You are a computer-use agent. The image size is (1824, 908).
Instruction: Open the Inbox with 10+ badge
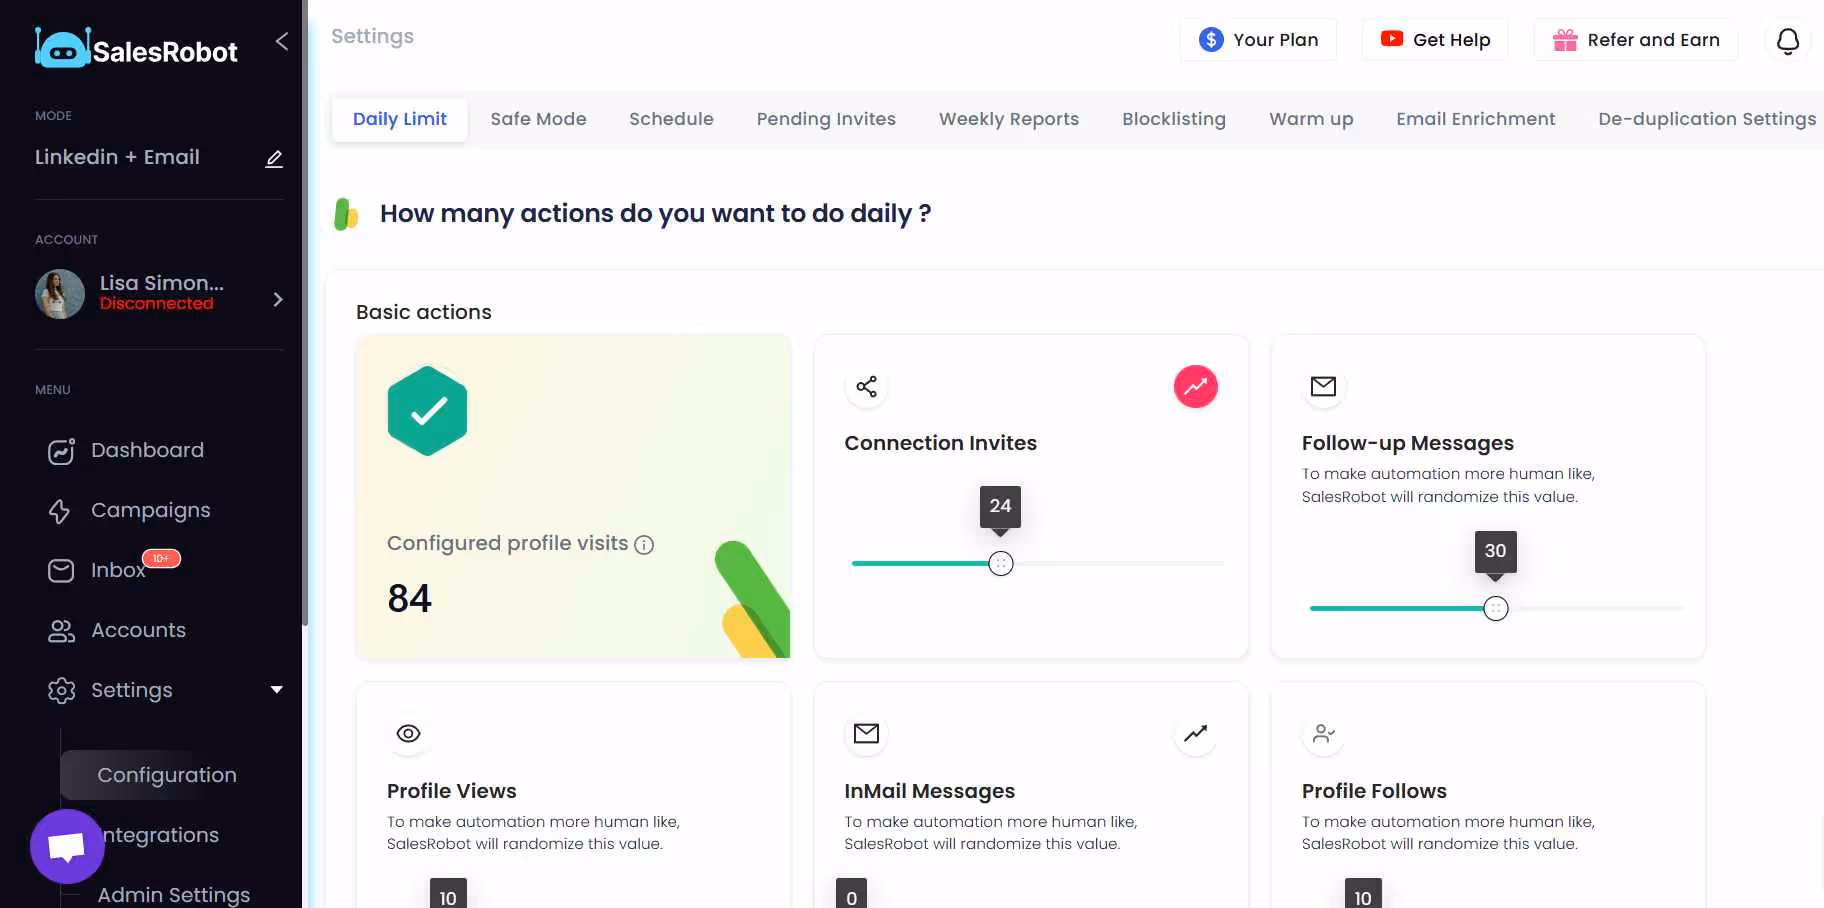(x=117, y=570)
